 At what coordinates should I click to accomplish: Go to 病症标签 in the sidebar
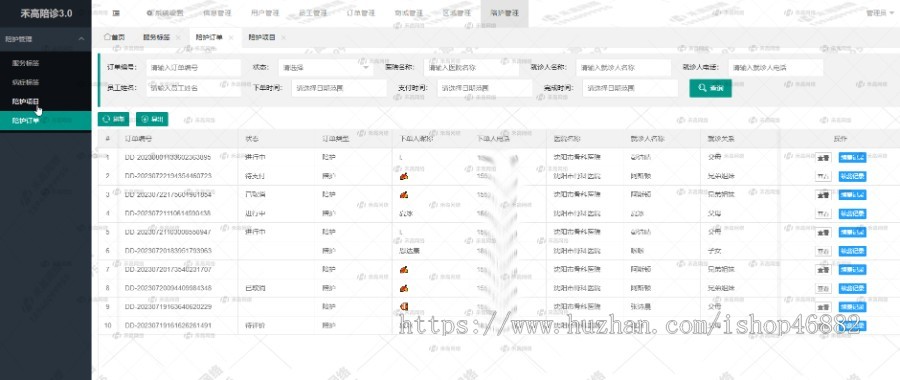(x=25, y=82)
